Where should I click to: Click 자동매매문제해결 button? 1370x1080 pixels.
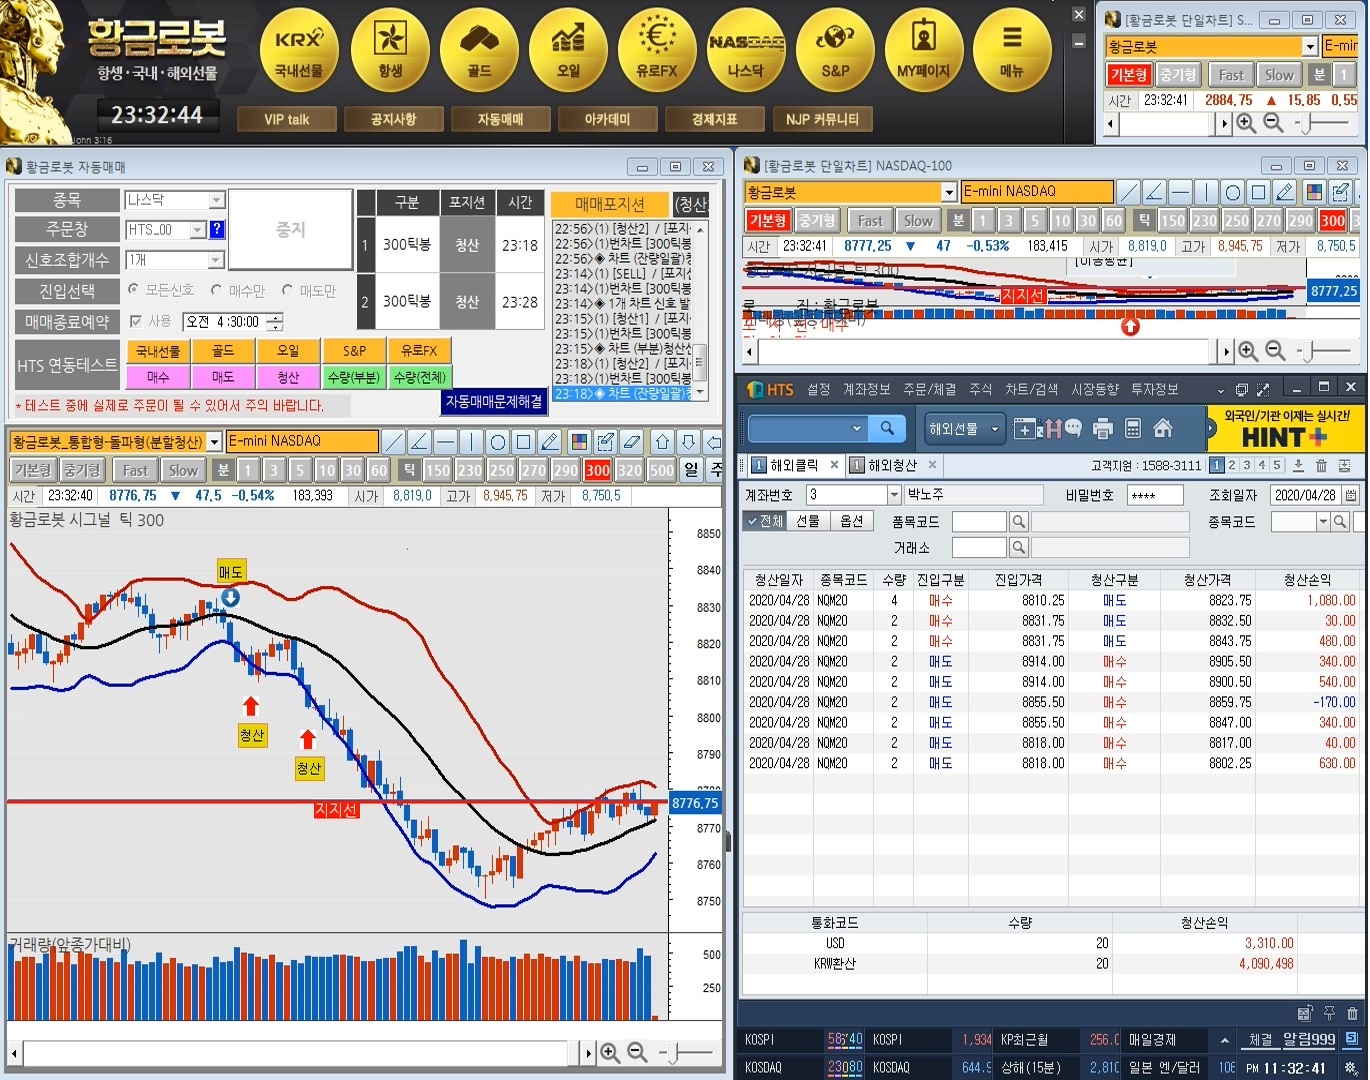[x=494, y=401]
